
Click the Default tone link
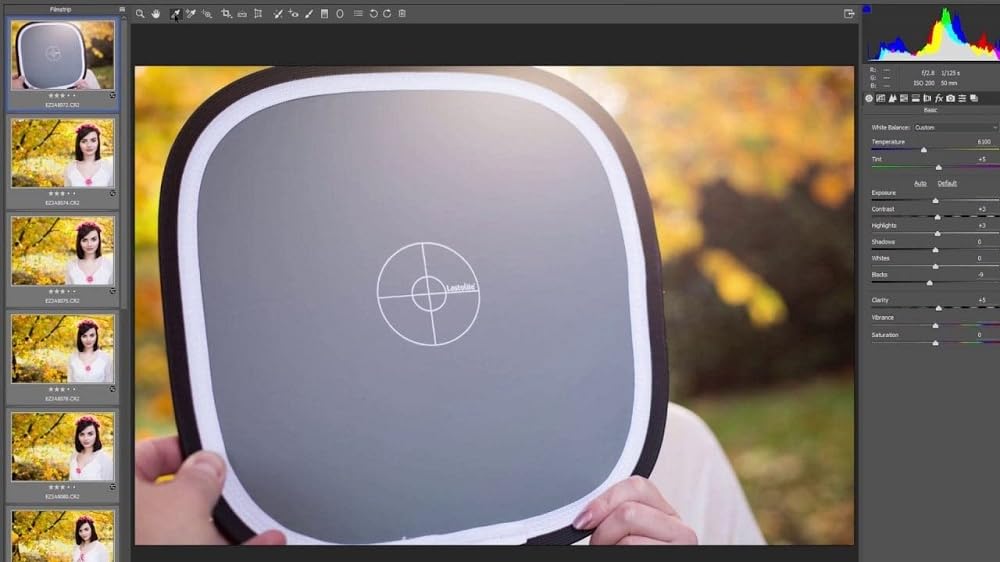point(947,183)
